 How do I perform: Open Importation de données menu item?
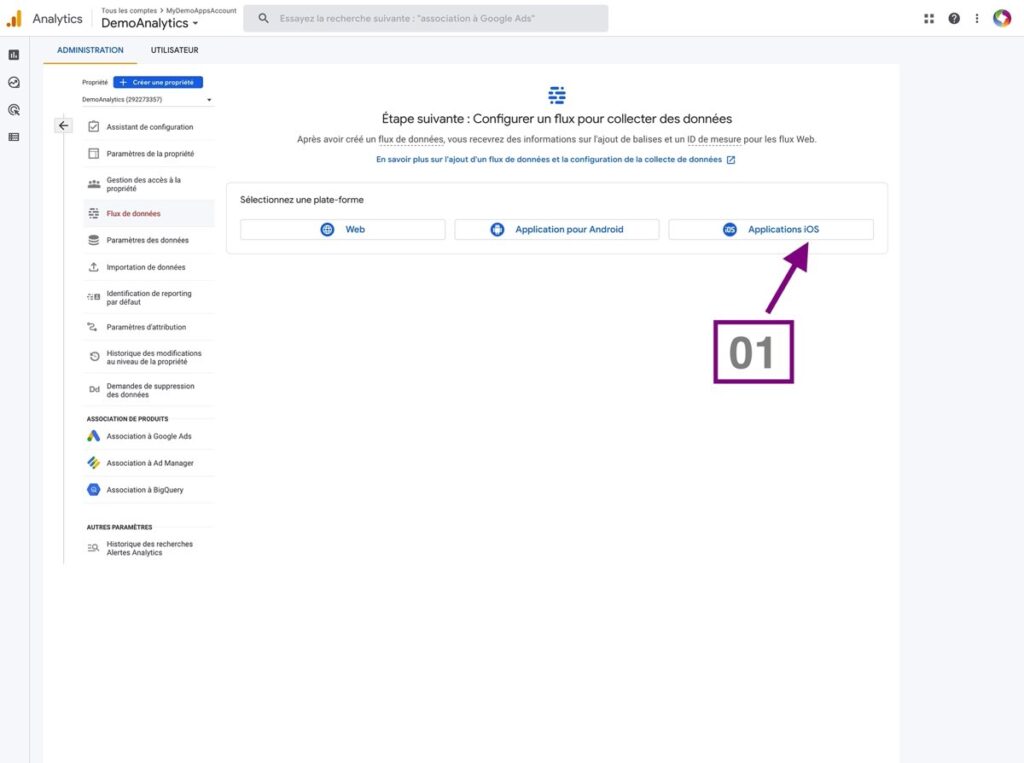pos(149,267)
